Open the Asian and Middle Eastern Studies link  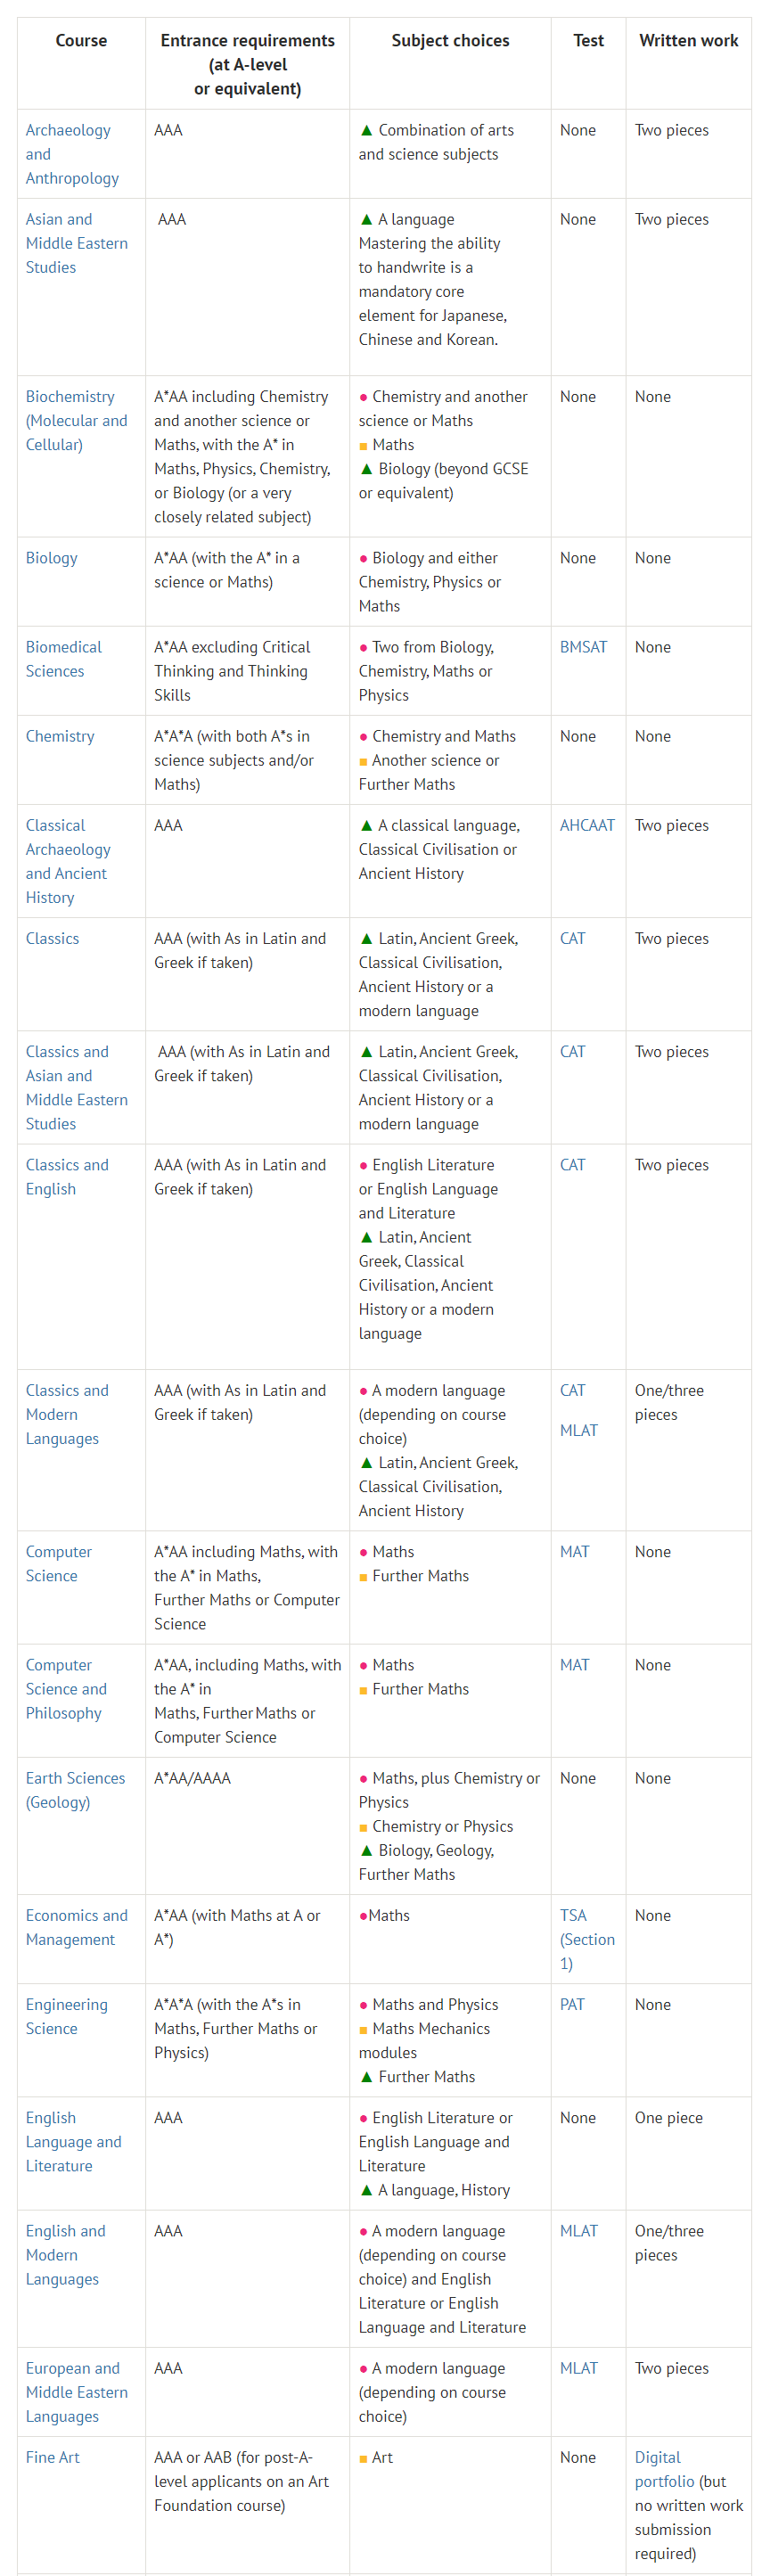(76, 243)
